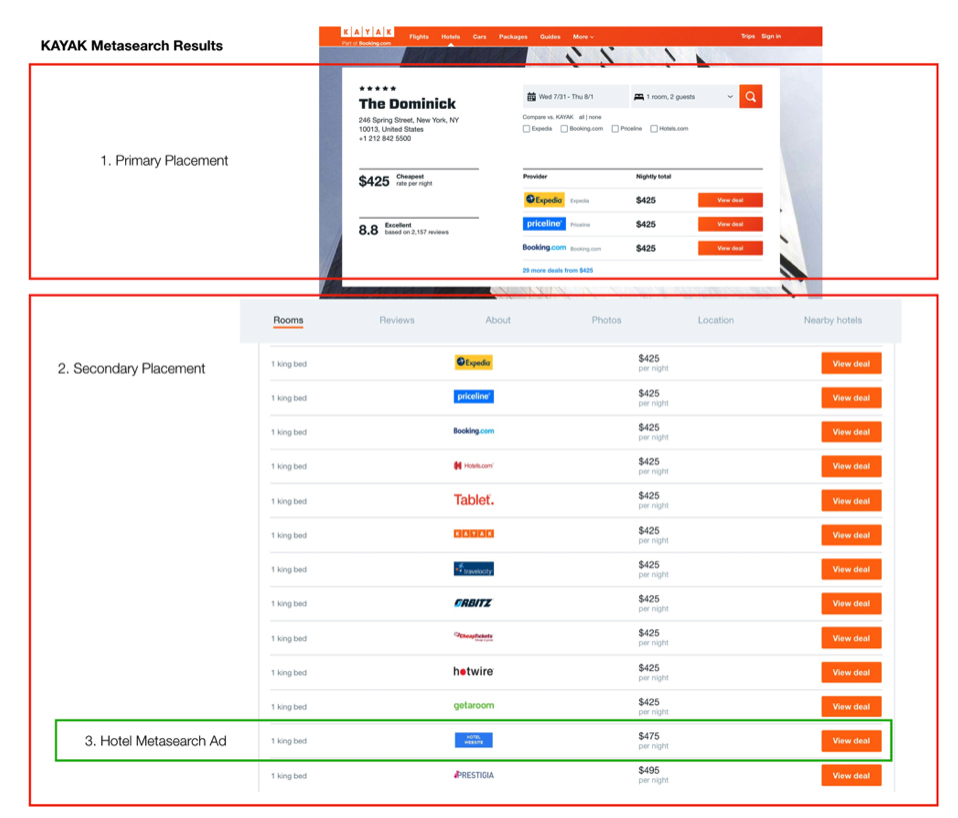Select the blue HOTEL WEBSITE badge

pyautogui.click(x=473, y=740)
